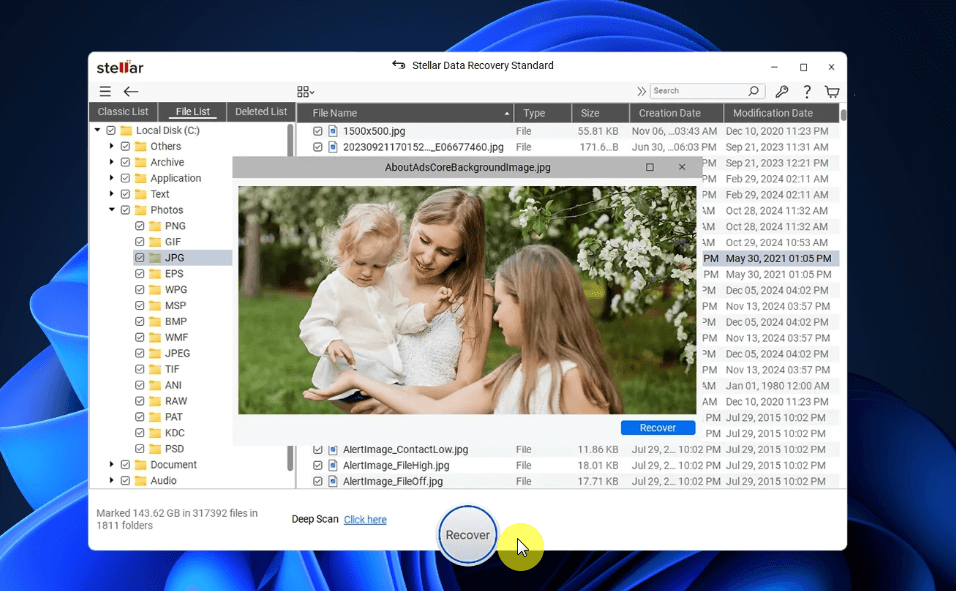Open help with the question mark icon
This screenshot has height=591, width=956.
[806, 91]
